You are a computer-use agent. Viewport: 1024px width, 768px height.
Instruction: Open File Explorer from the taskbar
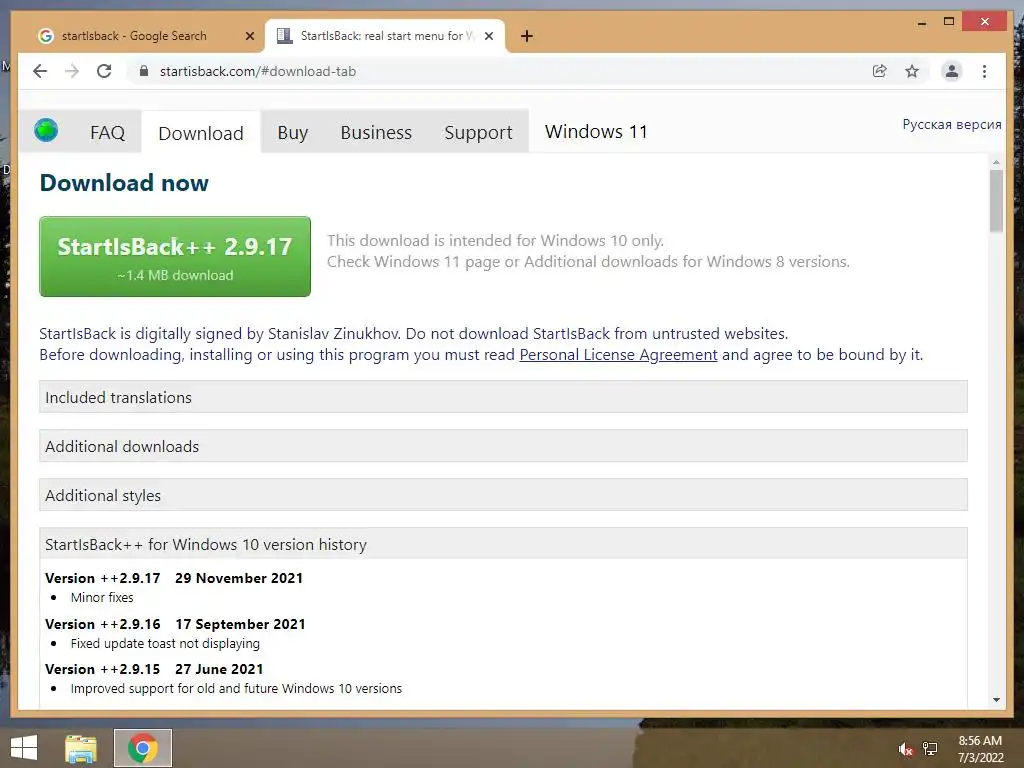click(x=81, y=748)
